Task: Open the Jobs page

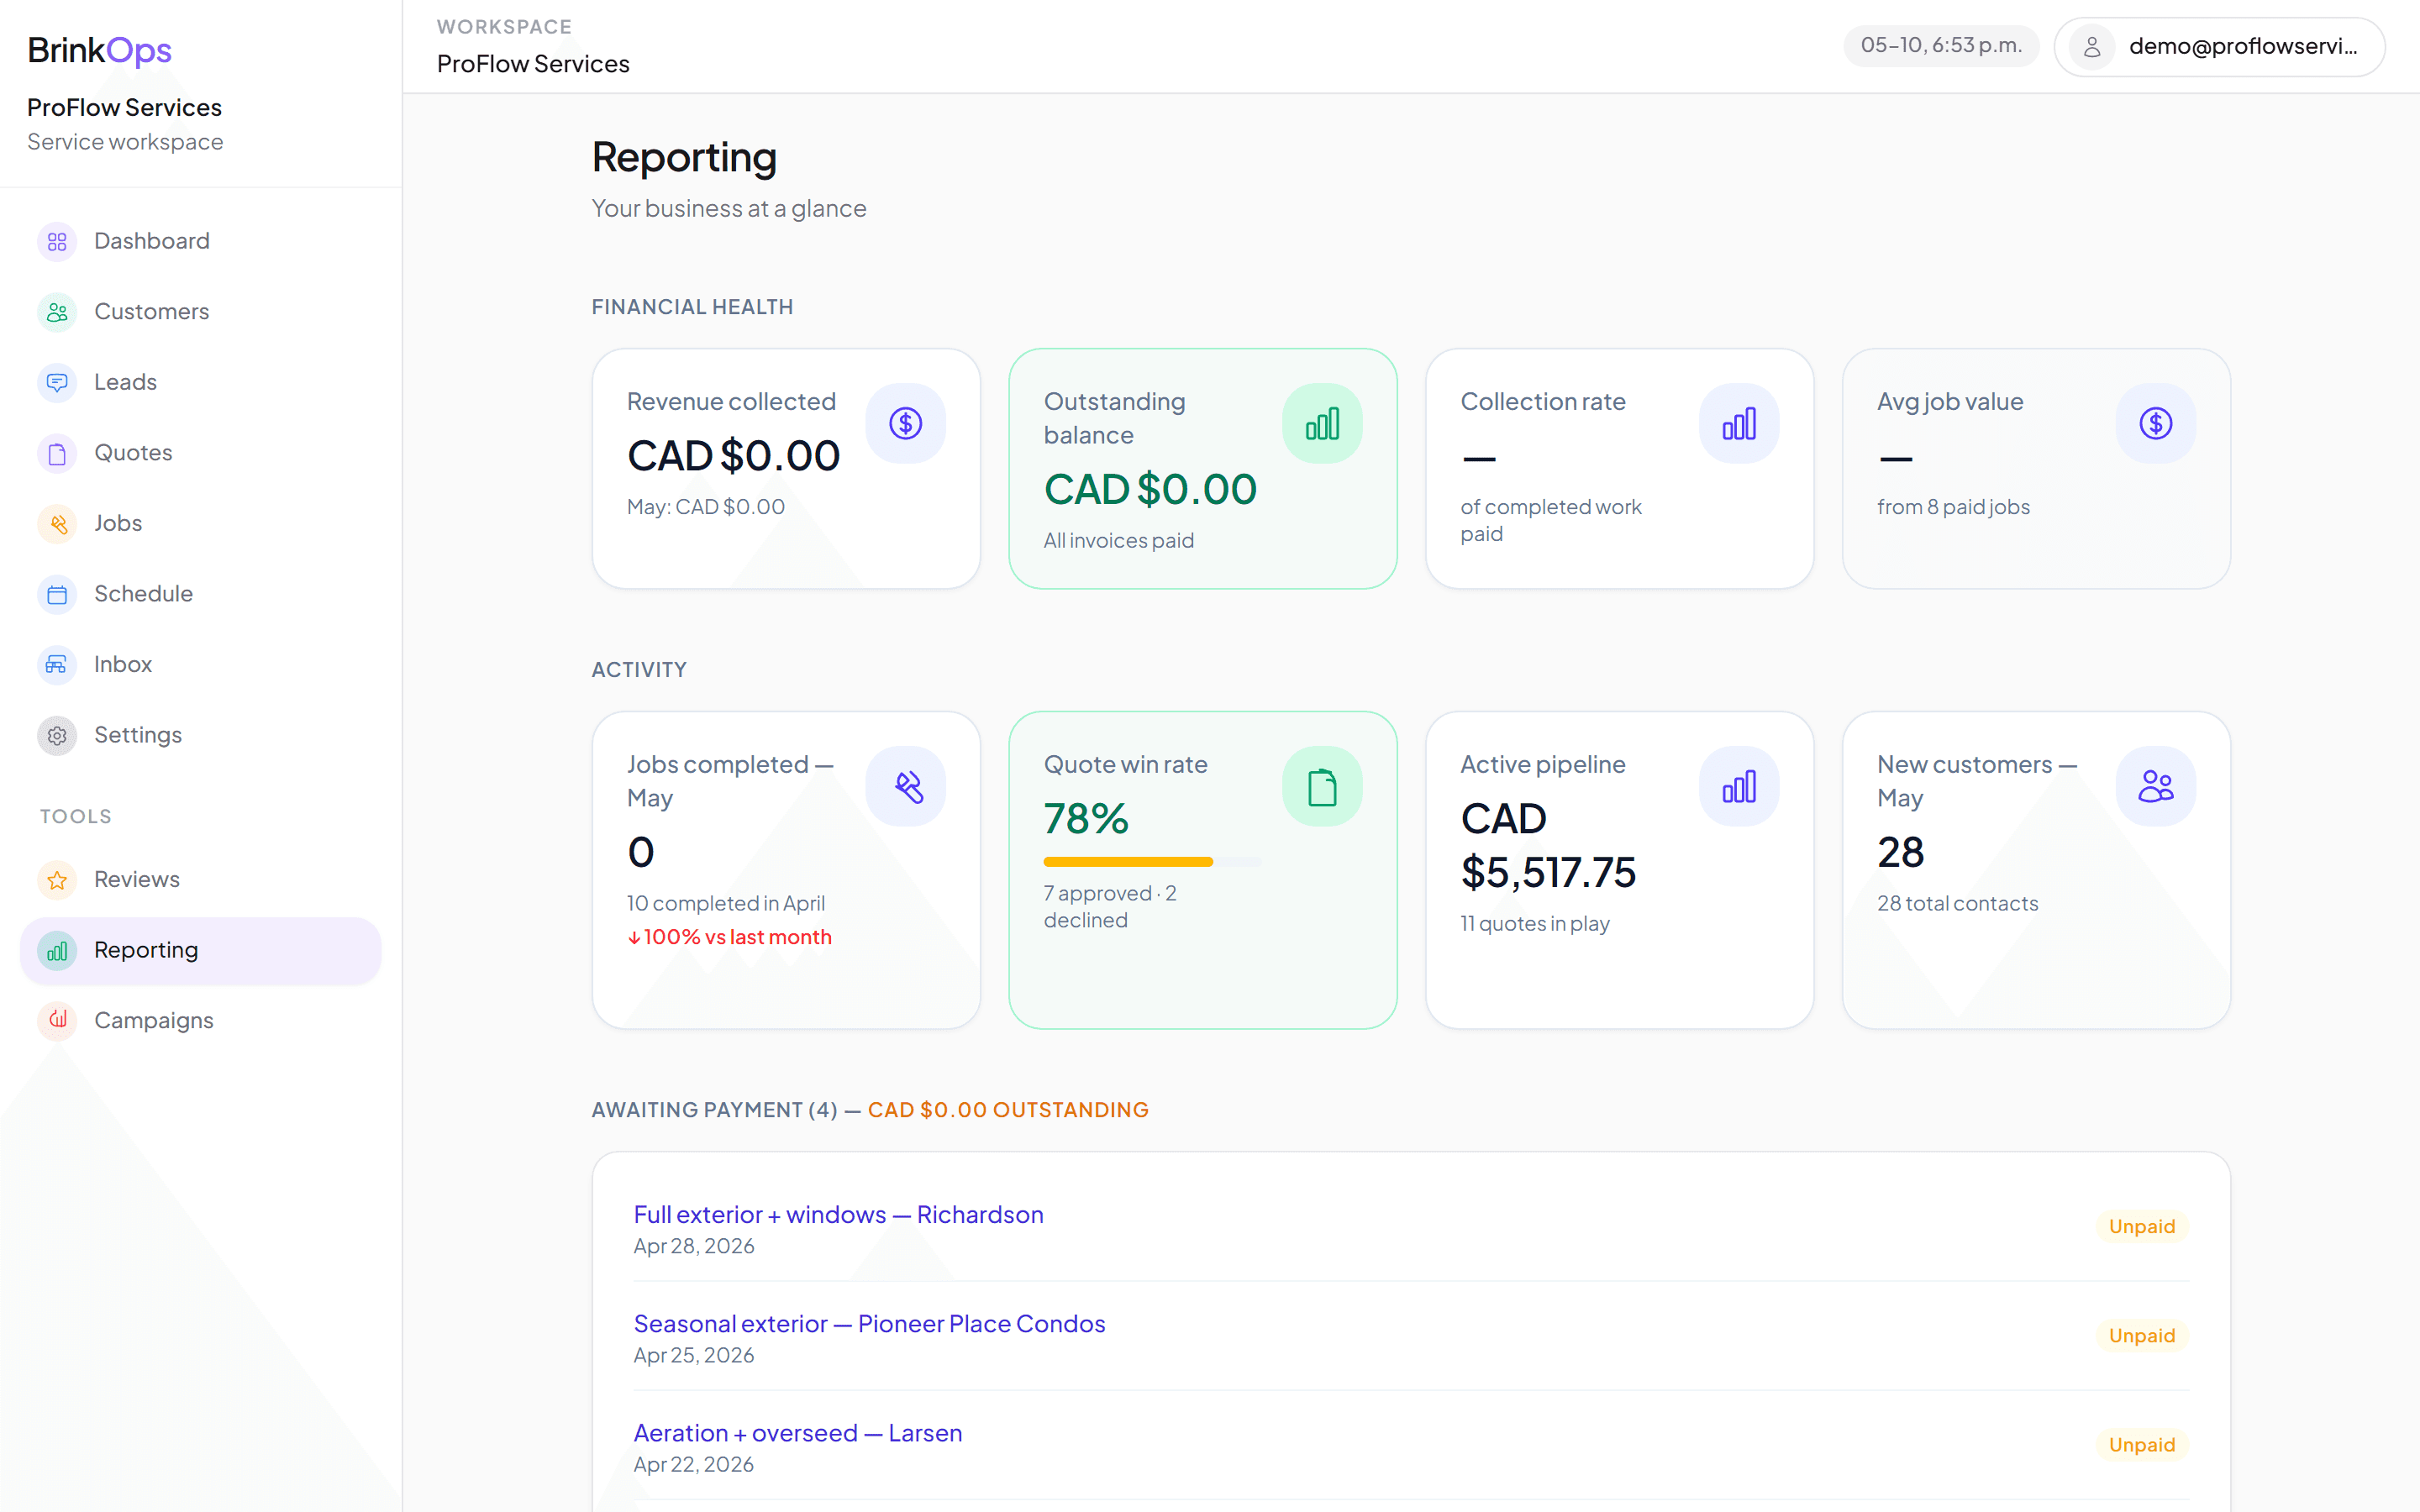Action: [x=200, y=523]
